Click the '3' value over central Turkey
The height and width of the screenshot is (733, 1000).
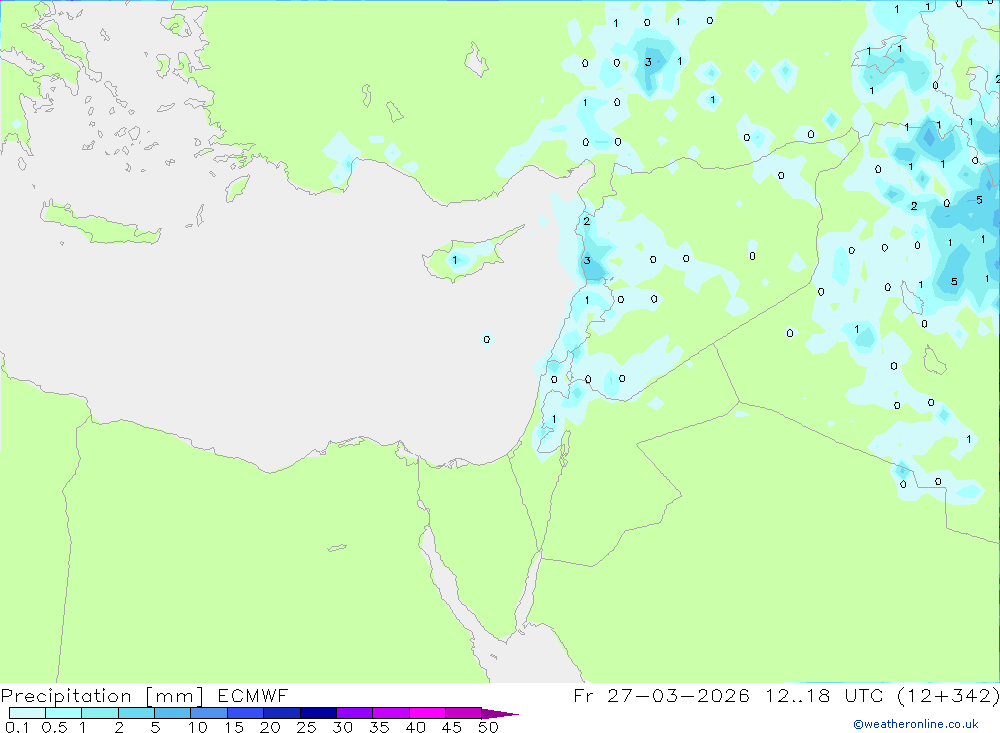tap(648, 62)
